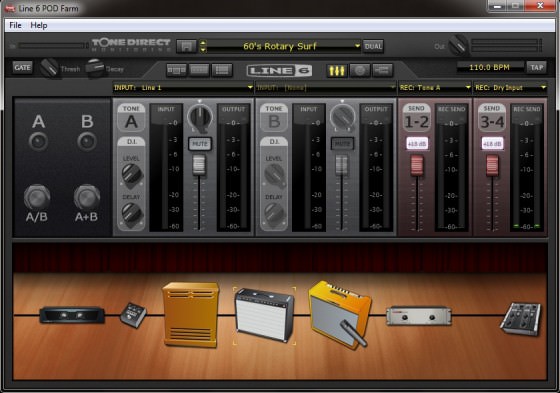560x393 pixels.
Task: Select the black combo amp with grille
Action: 264,315
